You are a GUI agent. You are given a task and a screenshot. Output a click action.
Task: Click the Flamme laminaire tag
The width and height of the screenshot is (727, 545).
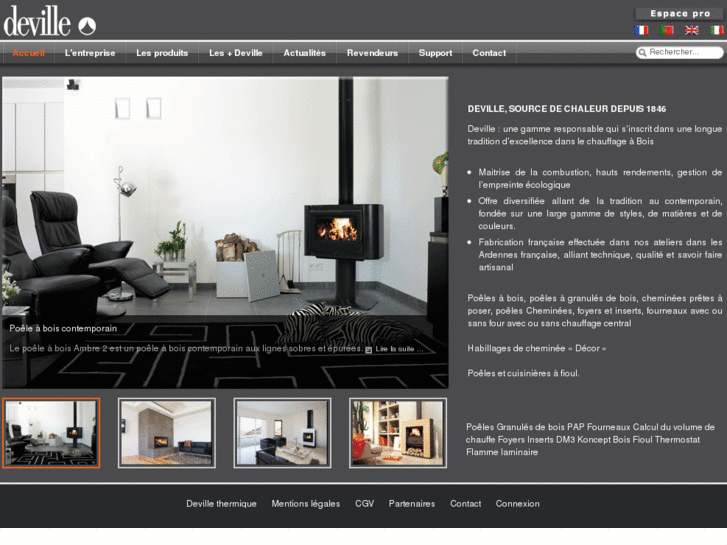tap(502, 452)
